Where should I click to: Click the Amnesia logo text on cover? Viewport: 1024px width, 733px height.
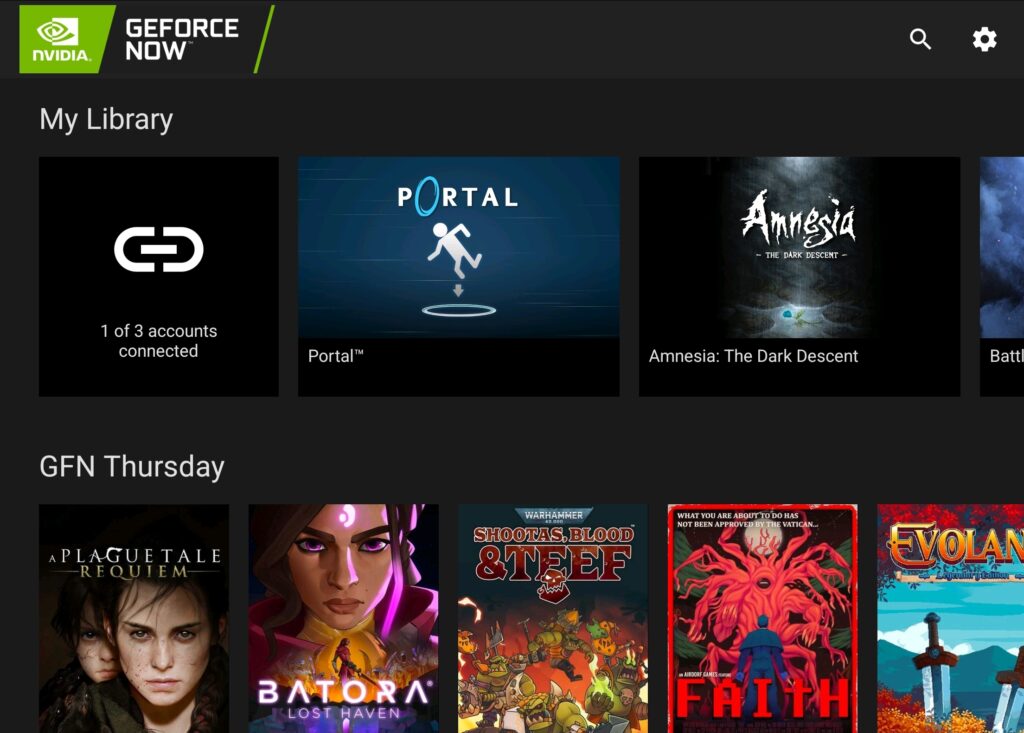point(799,219)
